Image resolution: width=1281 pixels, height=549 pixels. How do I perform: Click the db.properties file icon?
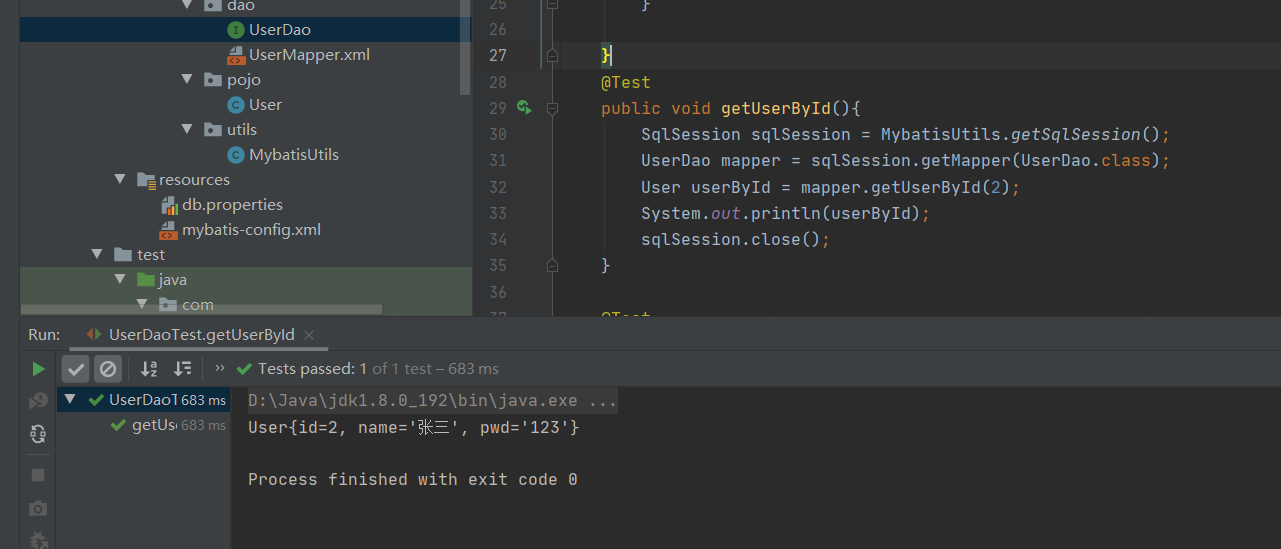pos(169,205)
